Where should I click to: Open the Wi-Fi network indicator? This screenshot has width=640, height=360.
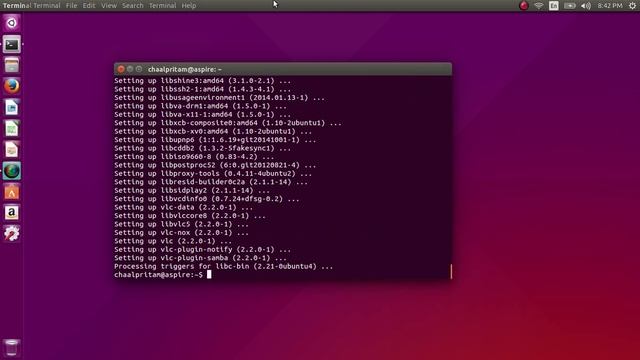click(539, 6)
